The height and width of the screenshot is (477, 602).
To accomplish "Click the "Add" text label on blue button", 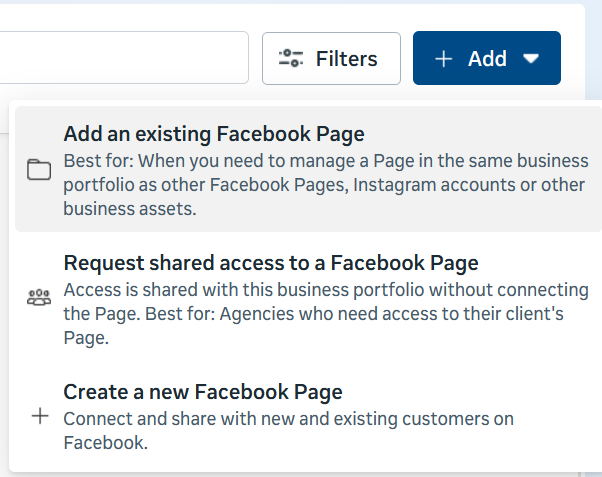I will pyautogui.click(x=487, y=59).
